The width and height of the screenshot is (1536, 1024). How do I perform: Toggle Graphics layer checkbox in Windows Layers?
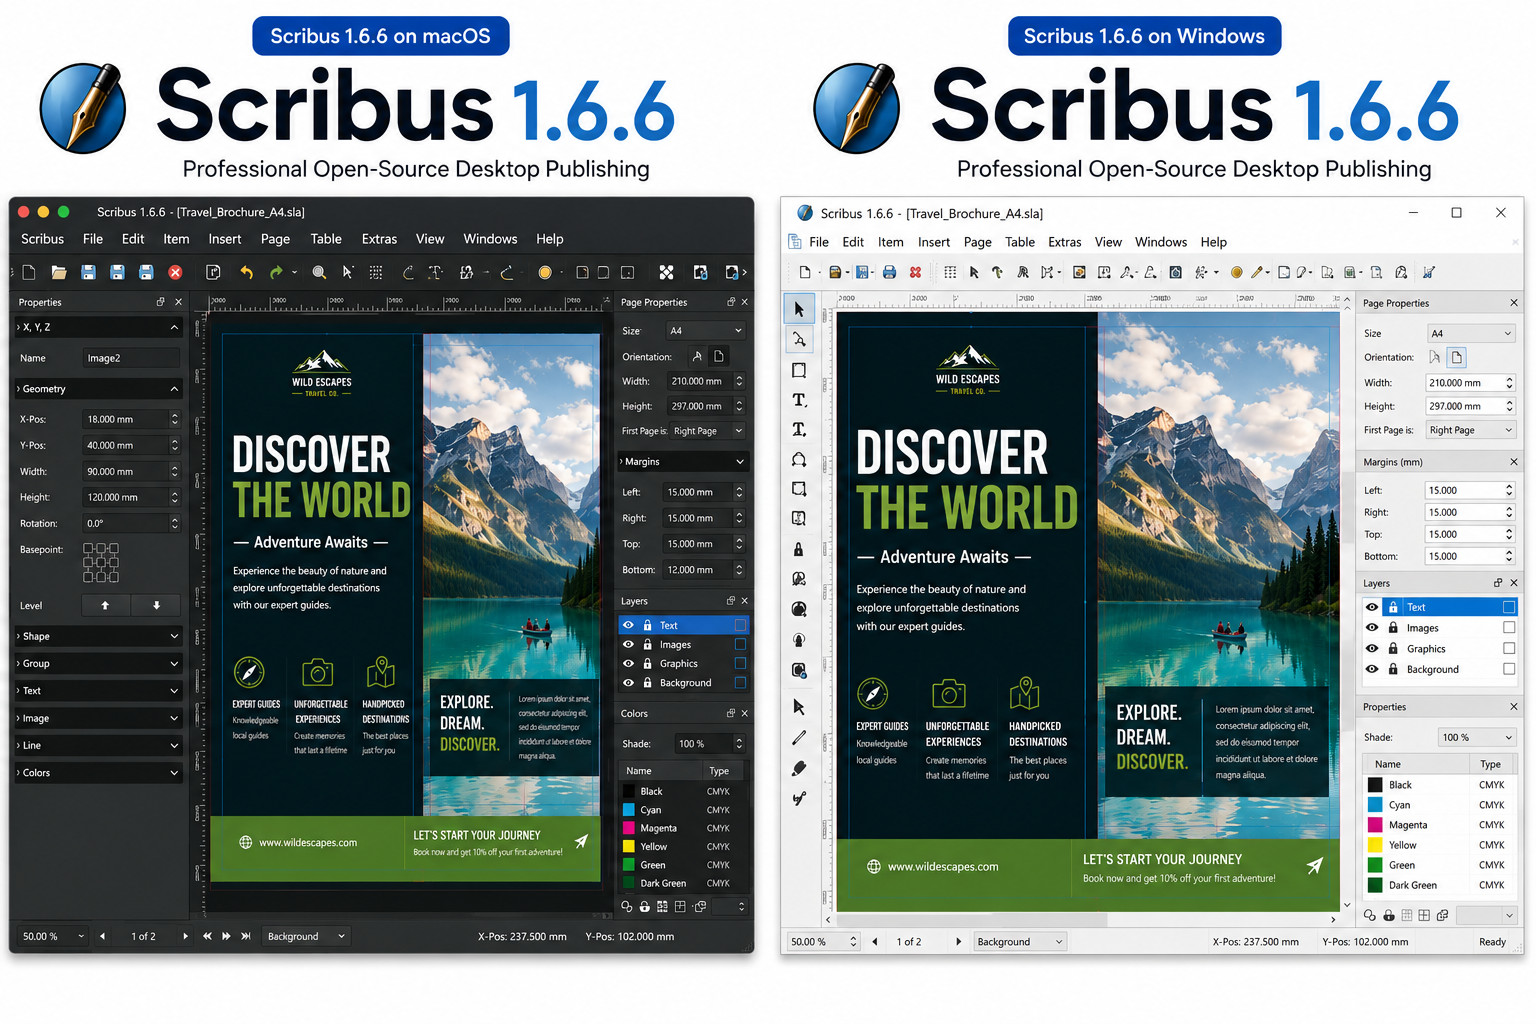click(1509, 648)
